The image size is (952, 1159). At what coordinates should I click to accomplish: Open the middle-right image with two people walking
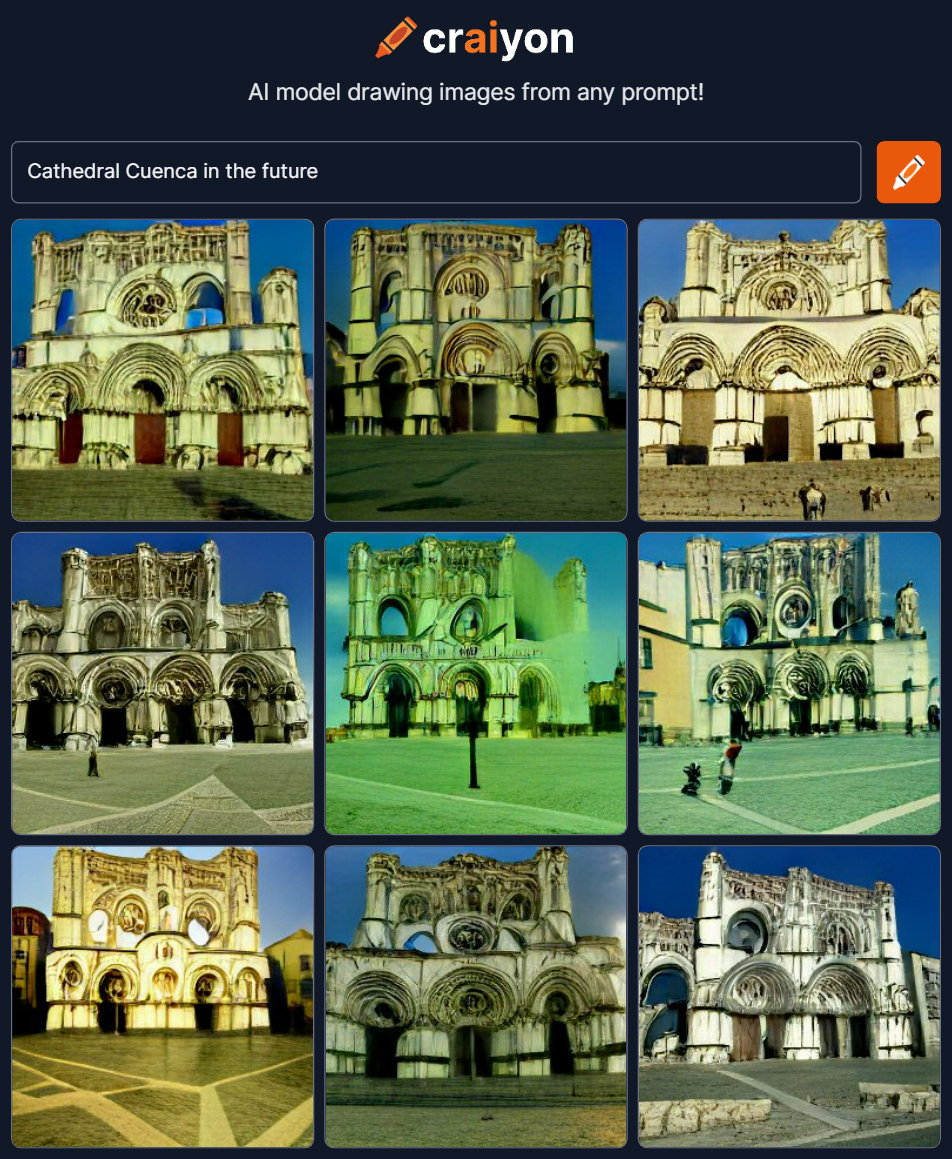point(789,684)
